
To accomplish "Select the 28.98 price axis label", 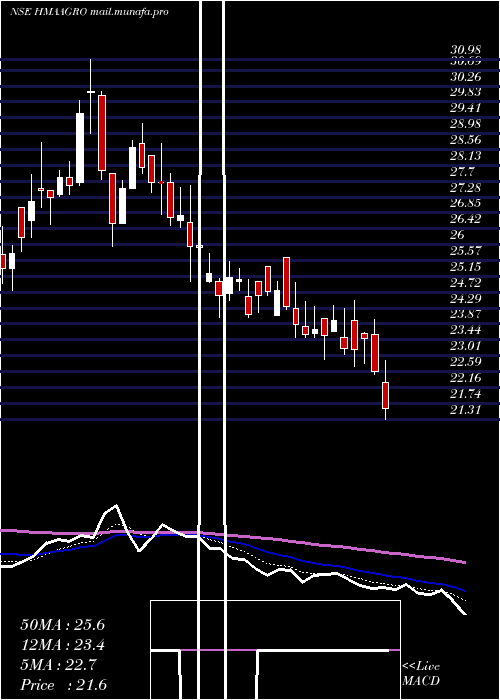I will pyautogui.click(x=466, y=124).
